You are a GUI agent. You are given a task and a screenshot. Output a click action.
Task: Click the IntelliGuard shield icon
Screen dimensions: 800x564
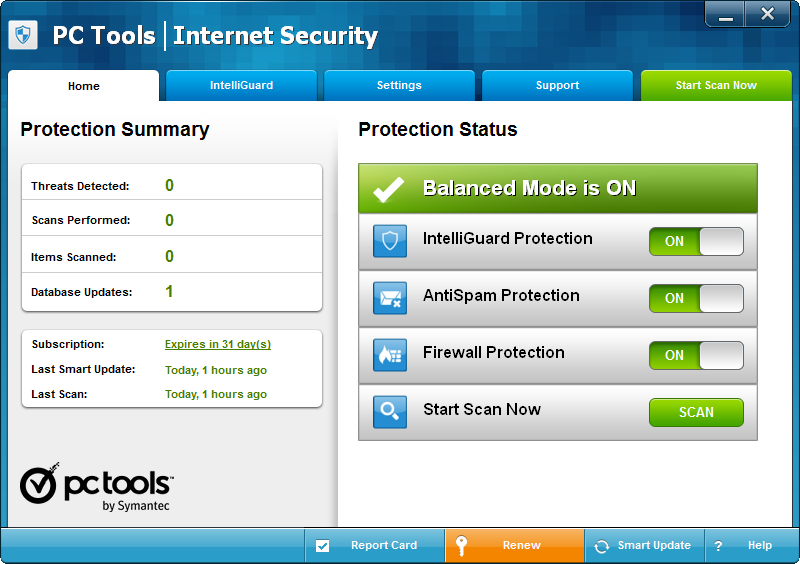(x=390, y=241)
